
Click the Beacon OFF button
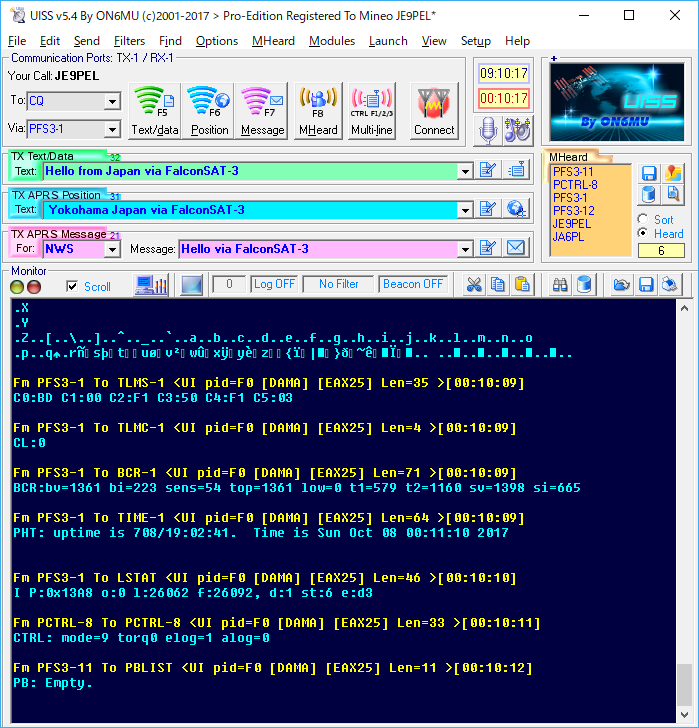[412, 284]
